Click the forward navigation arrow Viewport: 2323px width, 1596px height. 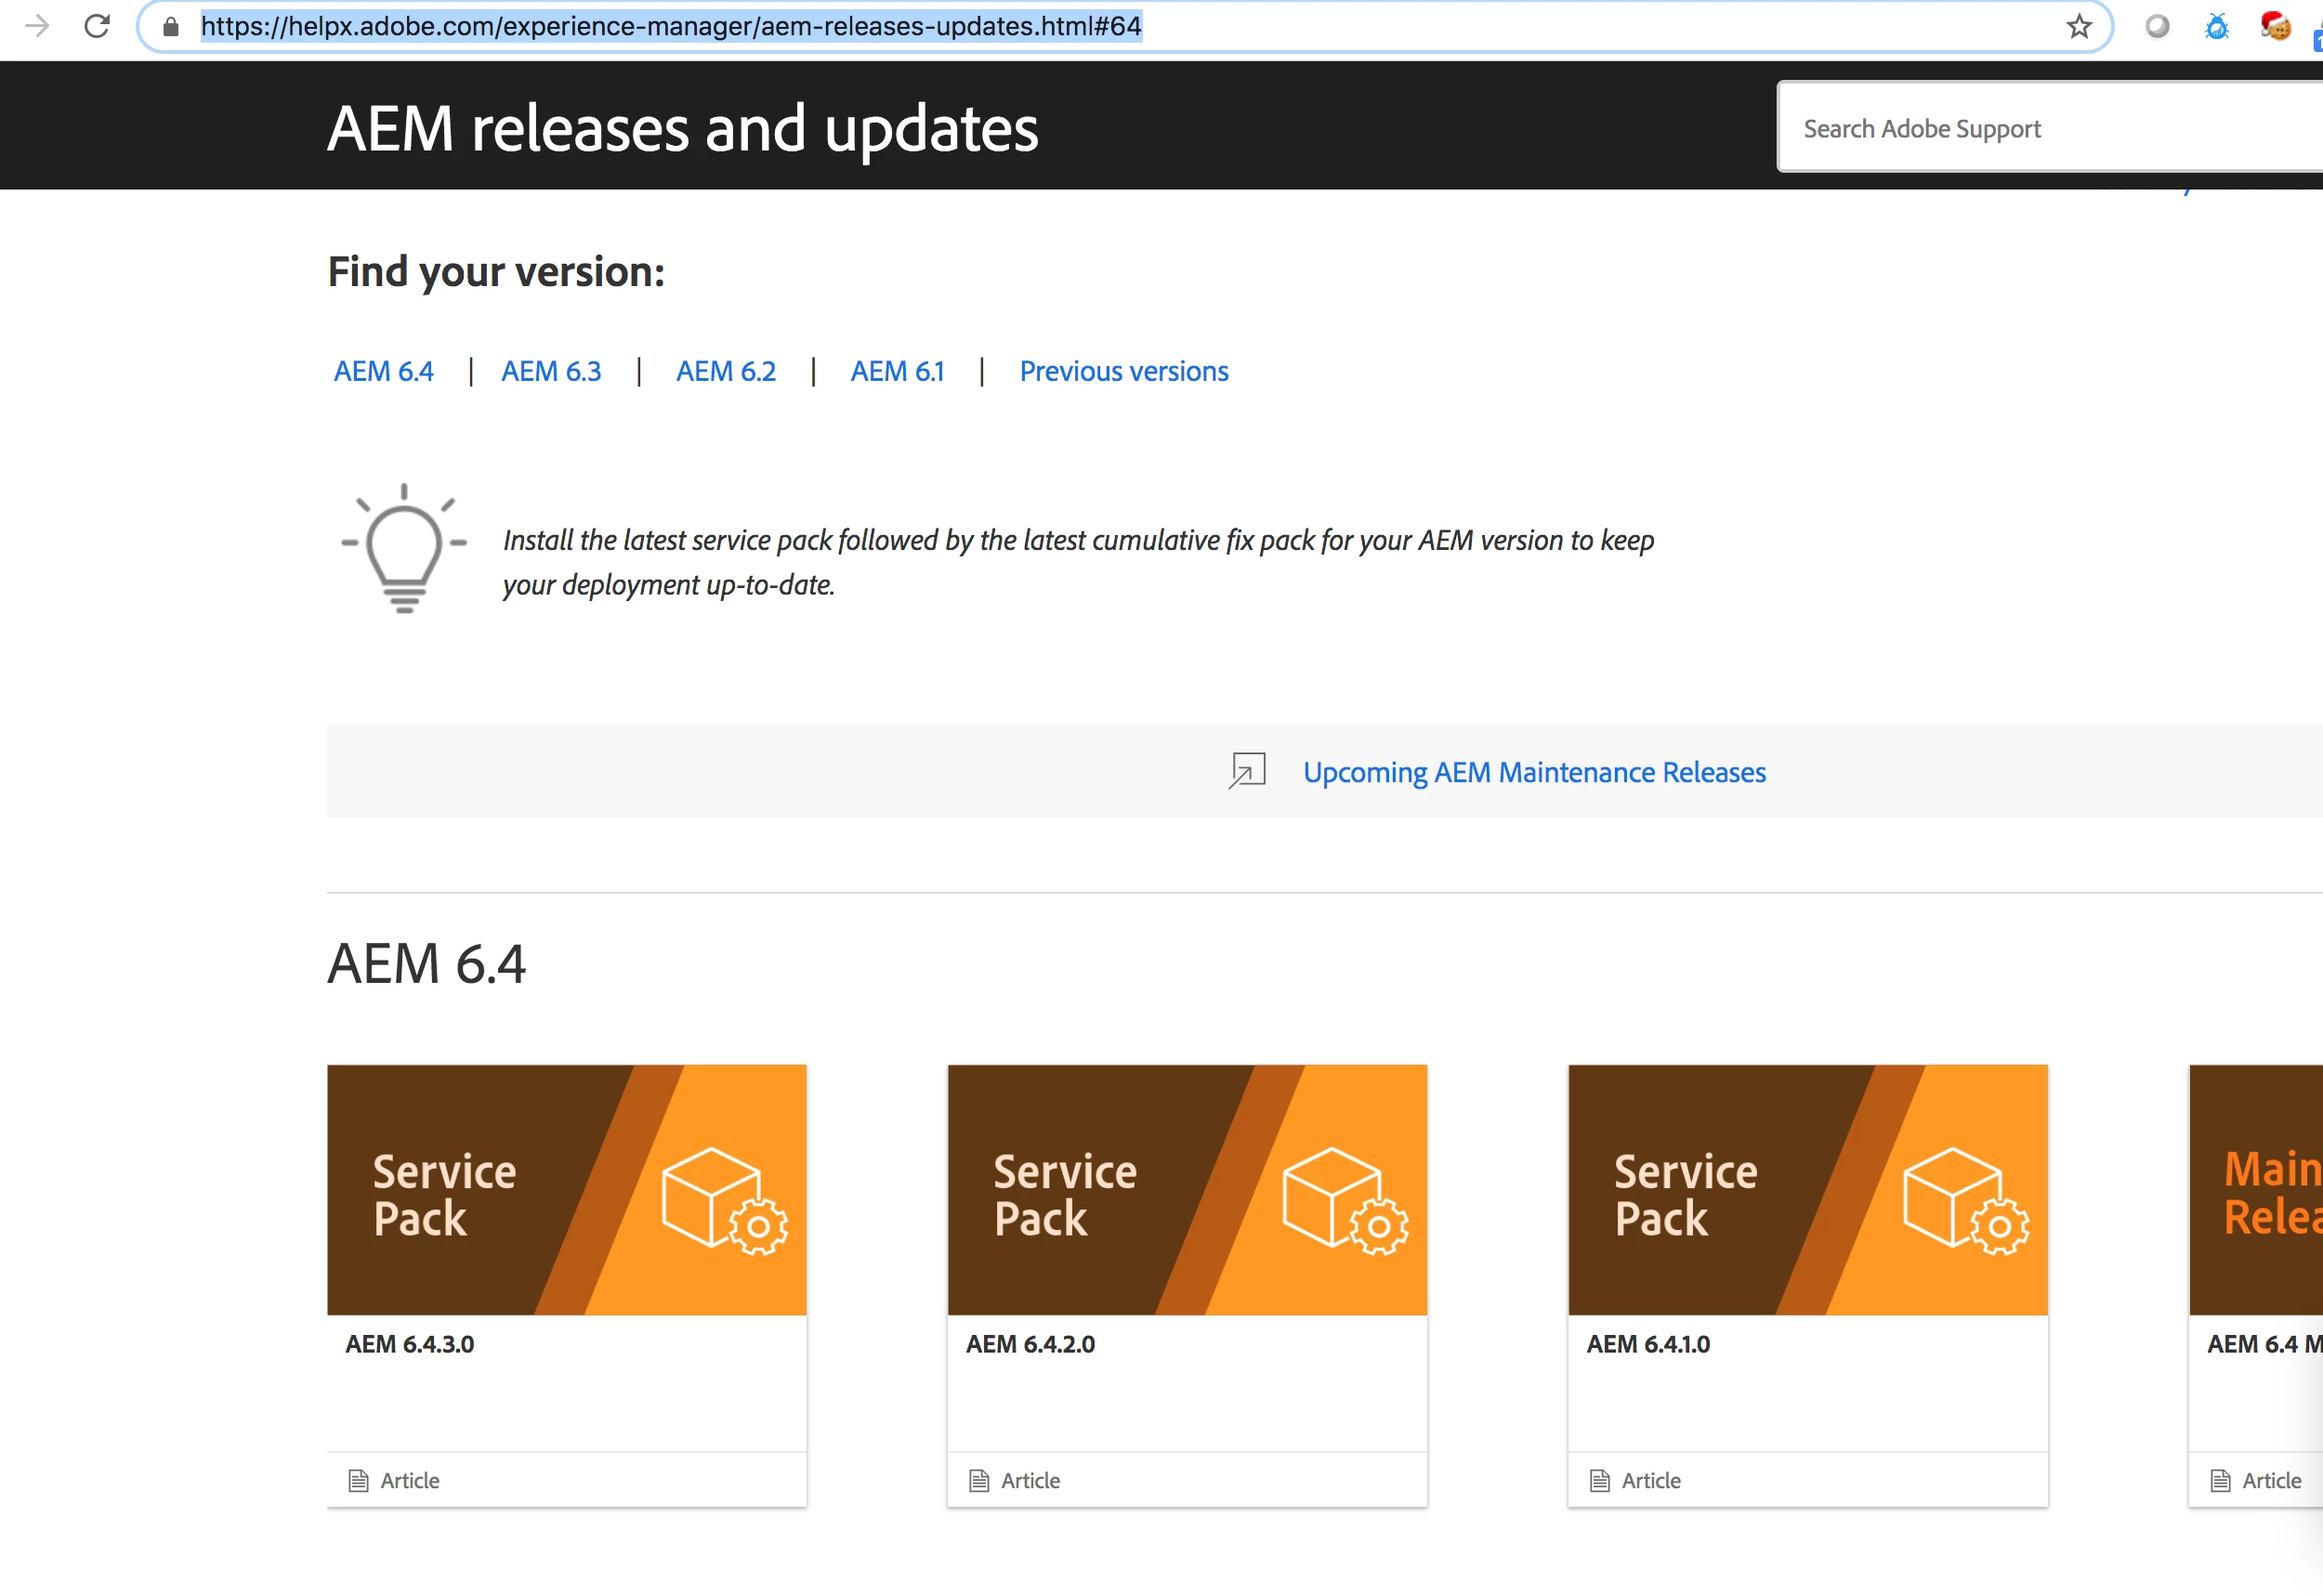37,26
